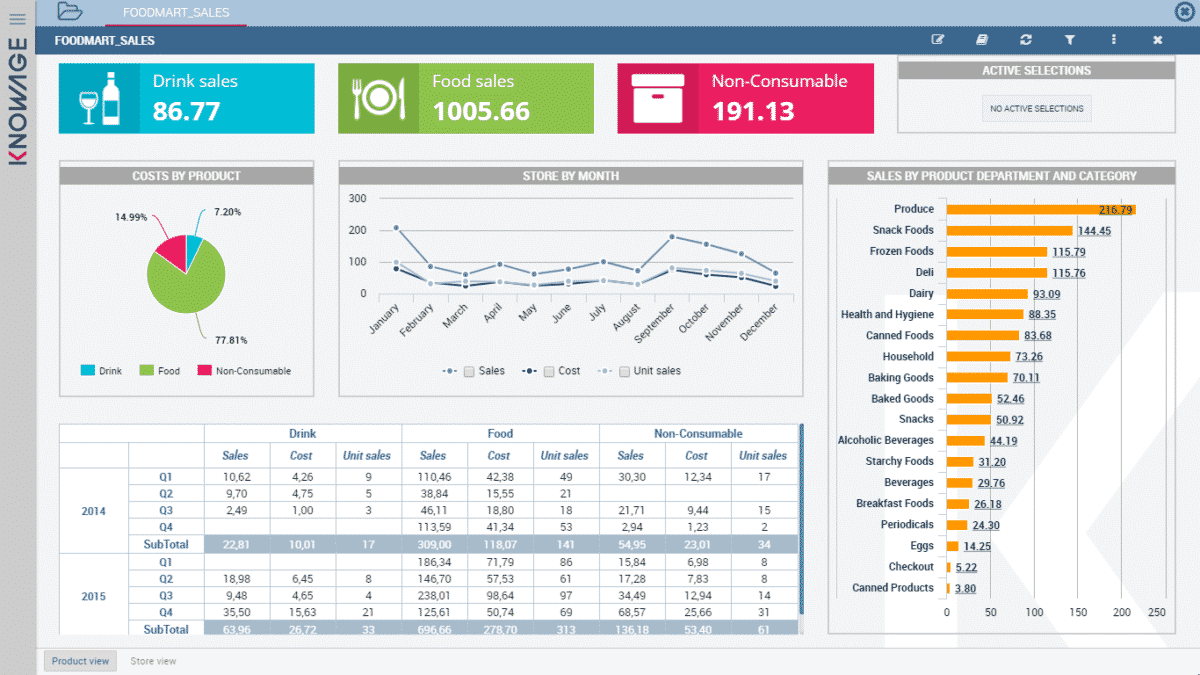Screen dimensions: 1200x675
Task: Click the Food sales tile
Action: [x=465, y=98]
